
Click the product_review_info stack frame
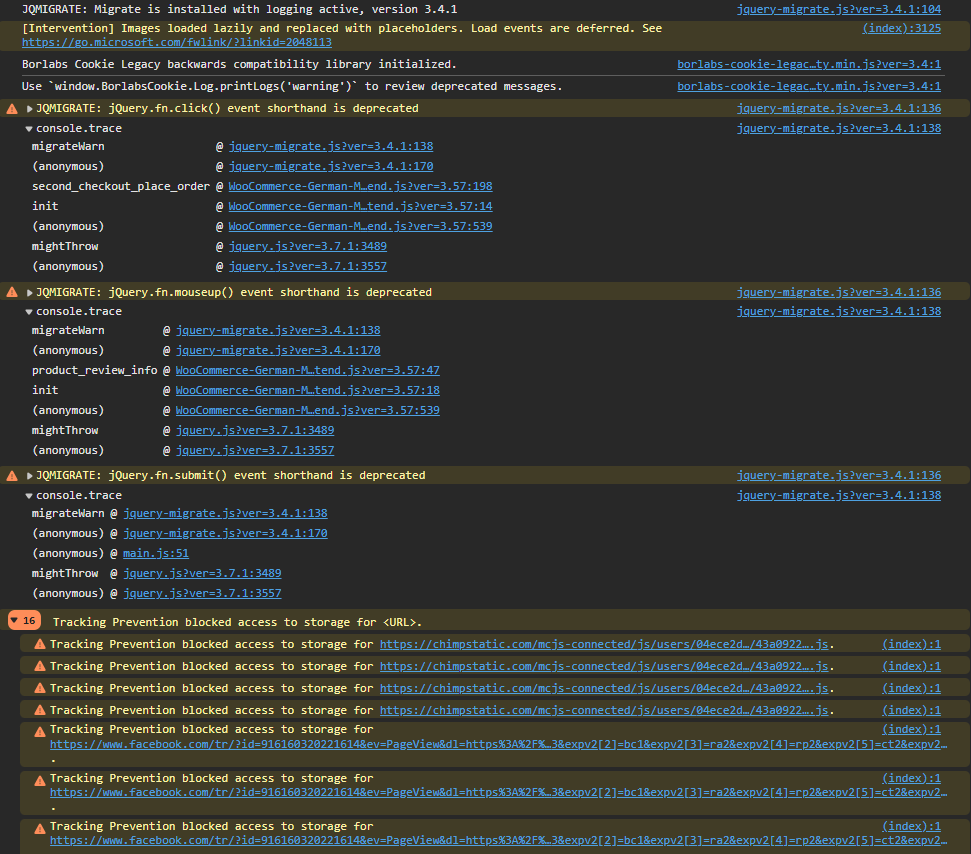94,370
